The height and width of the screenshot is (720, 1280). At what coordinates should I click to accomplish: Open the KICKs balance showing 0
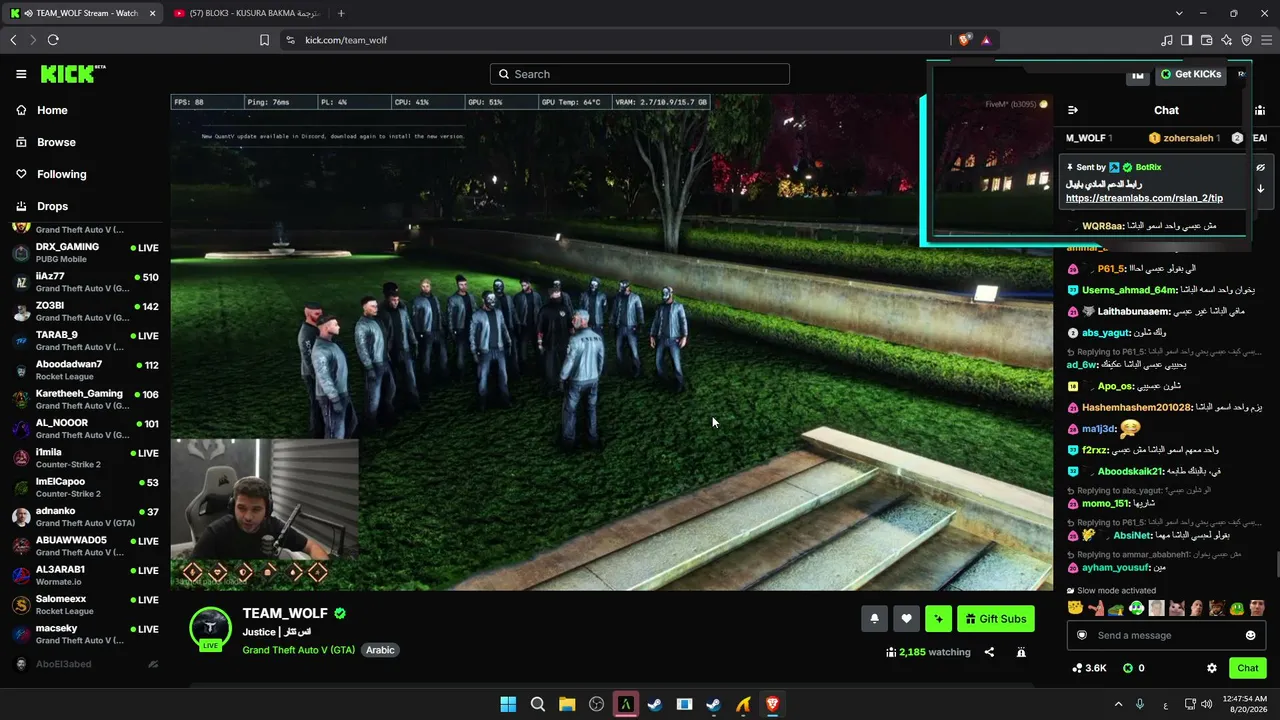[x=1133, y=668]
